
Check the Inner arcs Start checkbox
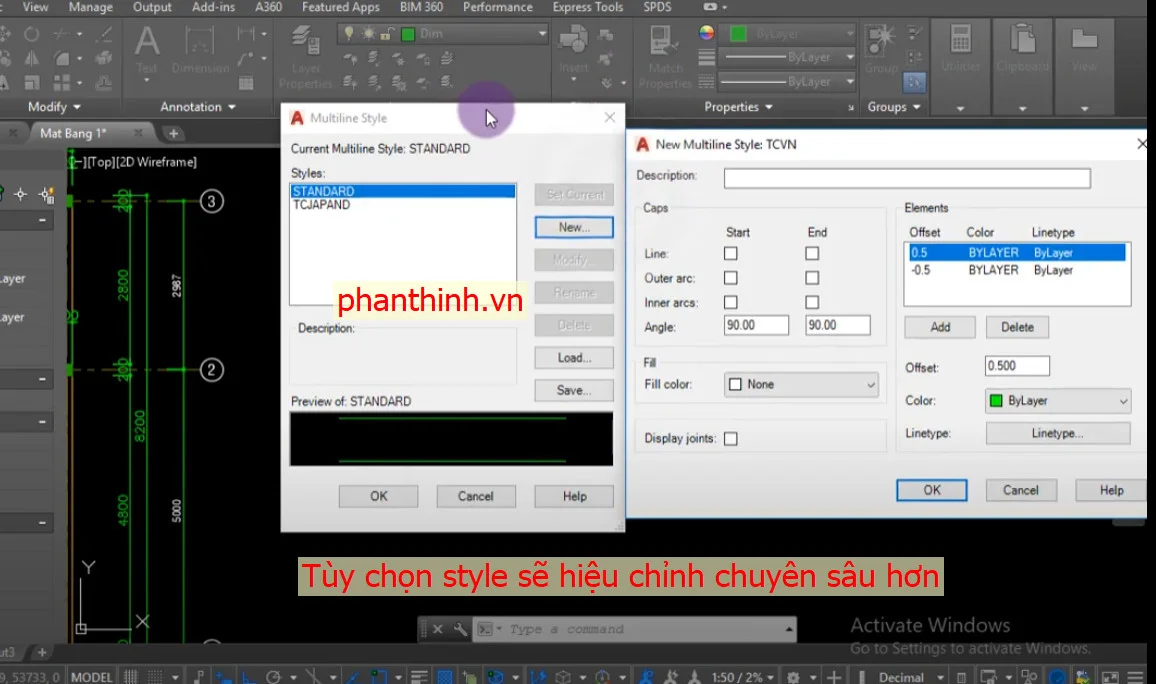(x=731, y=302)
